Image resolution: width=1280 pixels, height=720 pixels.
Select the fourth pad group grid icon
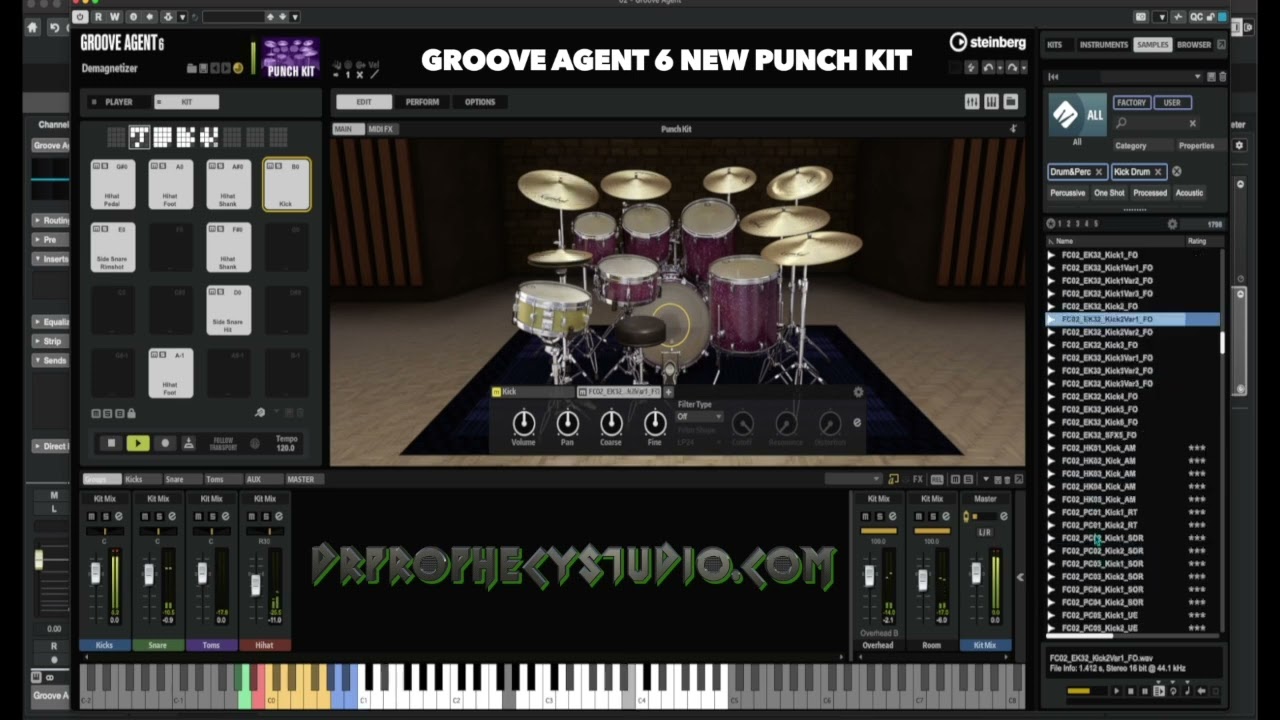(185, 137)
